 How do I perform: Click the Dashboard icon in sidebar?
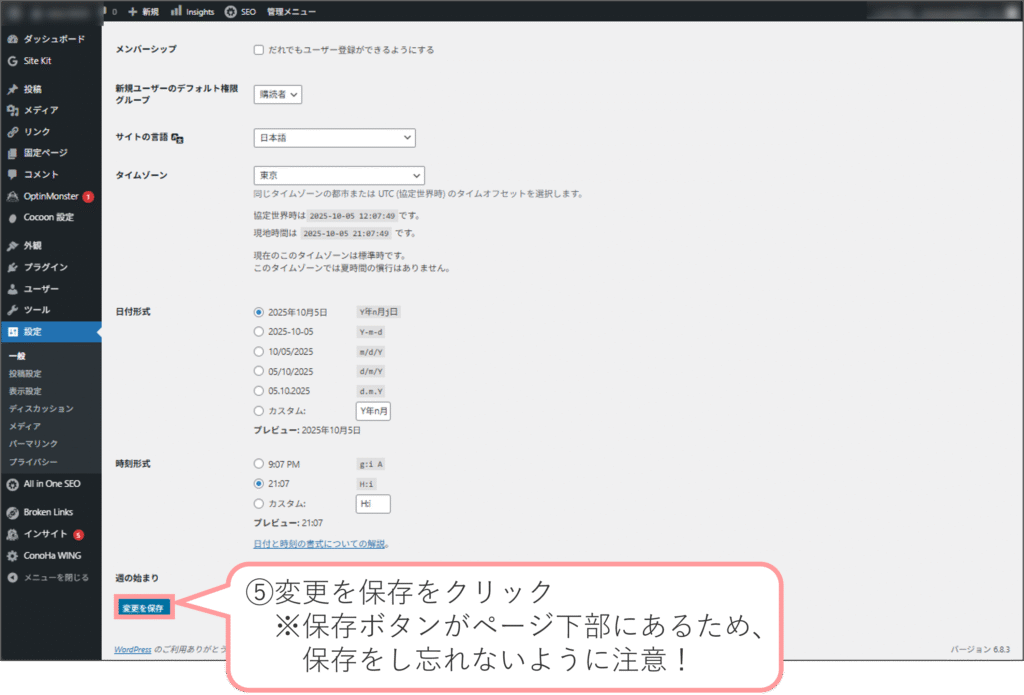(x=12, y=39)
